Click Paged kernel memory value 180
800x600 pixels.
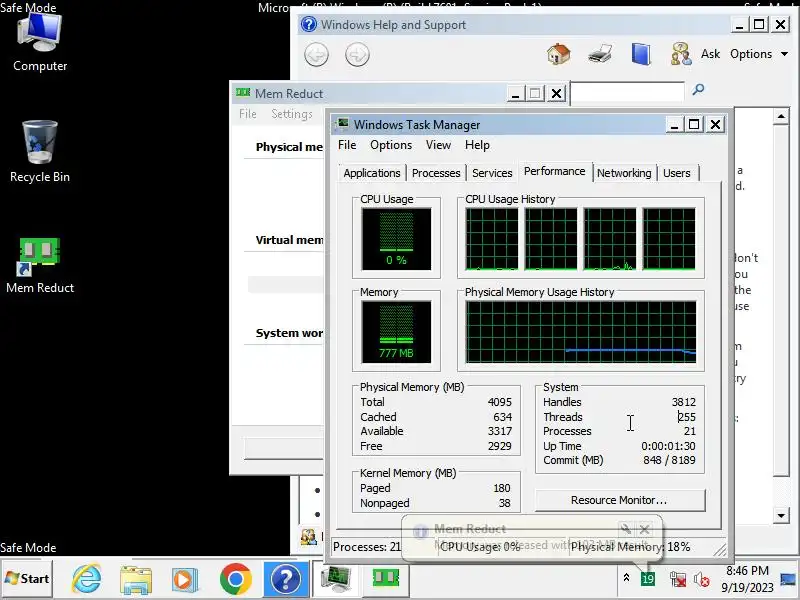pos(502,488)
